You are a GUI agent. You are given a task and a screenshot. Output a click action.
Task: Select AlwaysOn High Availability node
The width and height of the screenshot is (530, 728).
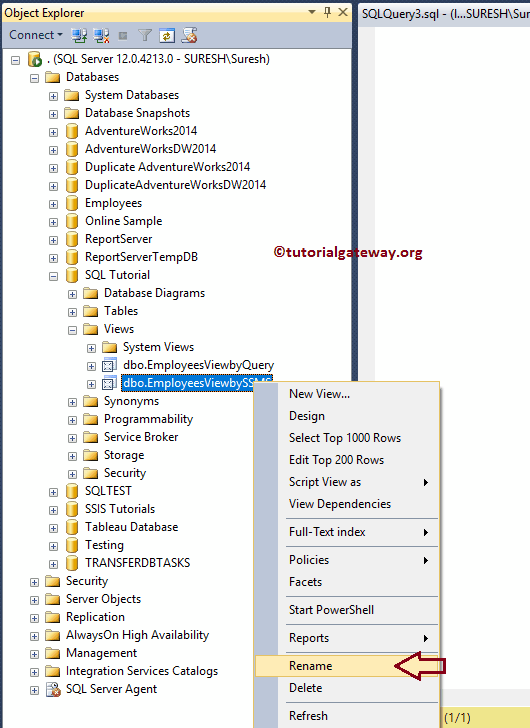137,635
